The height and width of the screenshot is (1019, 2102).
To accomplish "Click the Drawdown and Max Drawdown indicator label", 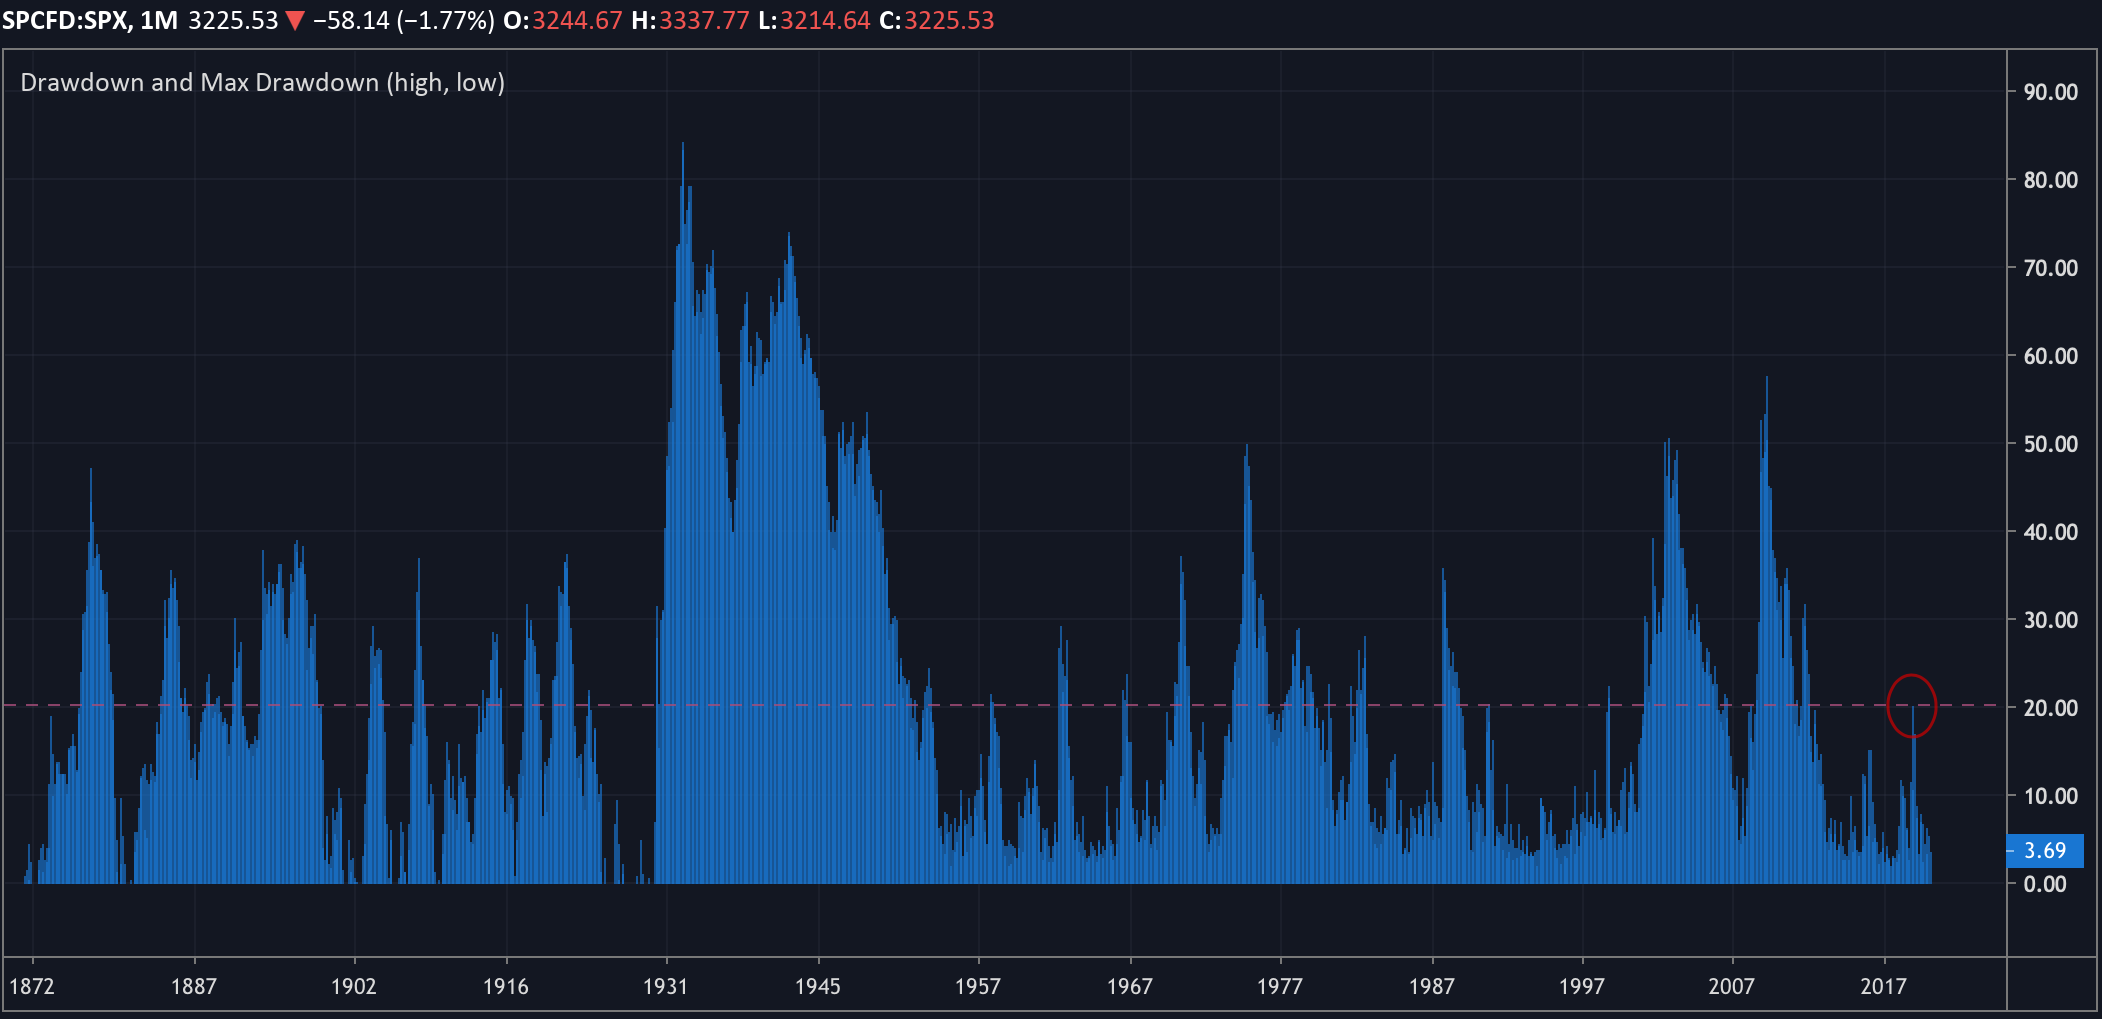I will pos(262,83).
